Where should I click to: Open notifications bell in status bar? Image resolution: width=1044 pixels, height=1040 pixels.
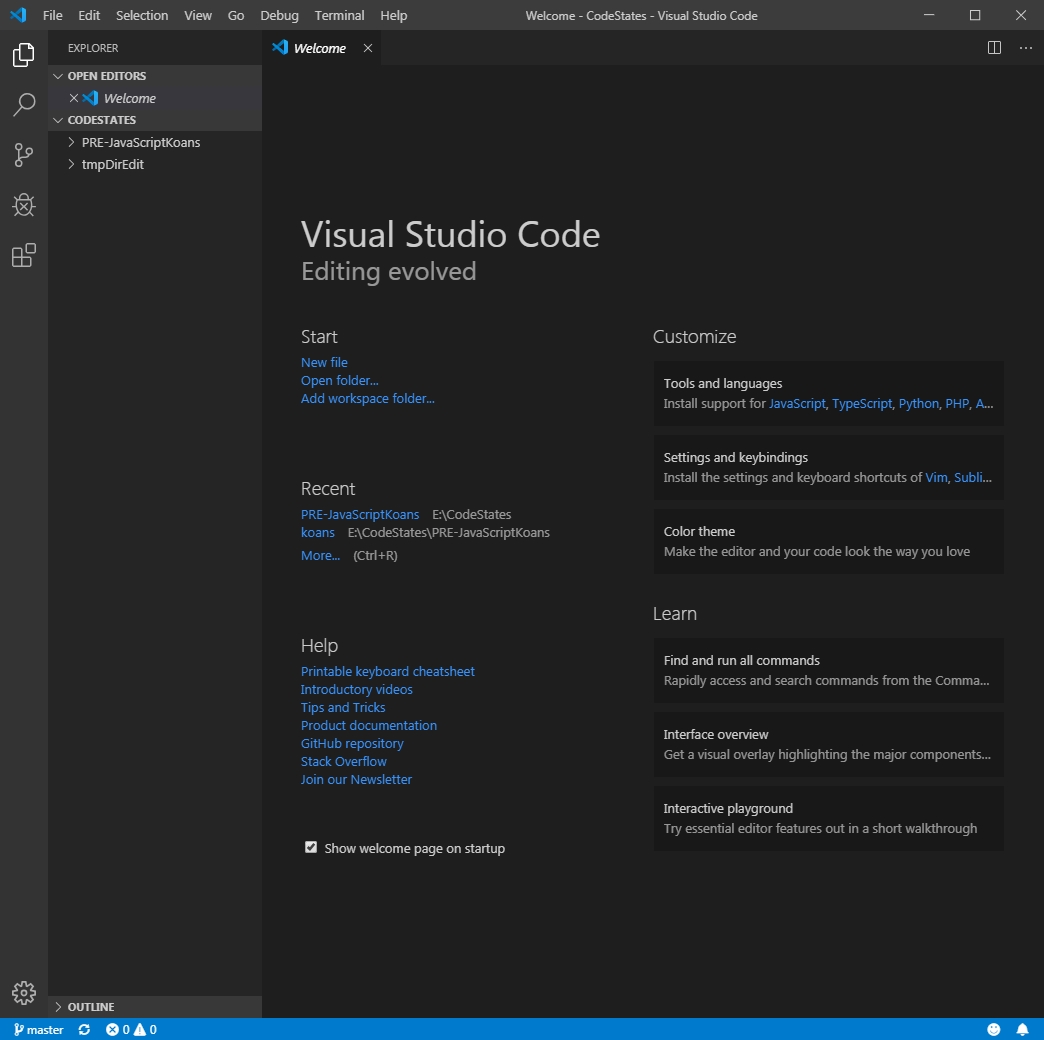(x=1022, y=1029)
